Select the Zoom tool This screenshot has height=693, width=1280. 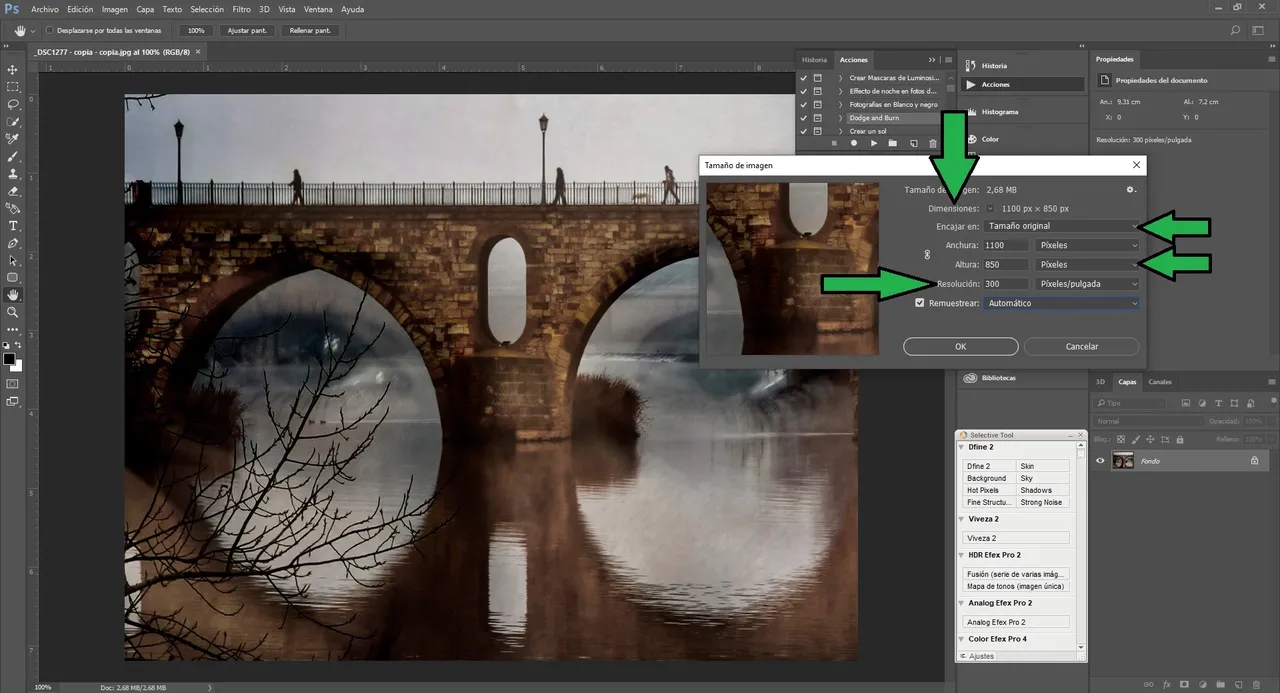tap(13, 312)
